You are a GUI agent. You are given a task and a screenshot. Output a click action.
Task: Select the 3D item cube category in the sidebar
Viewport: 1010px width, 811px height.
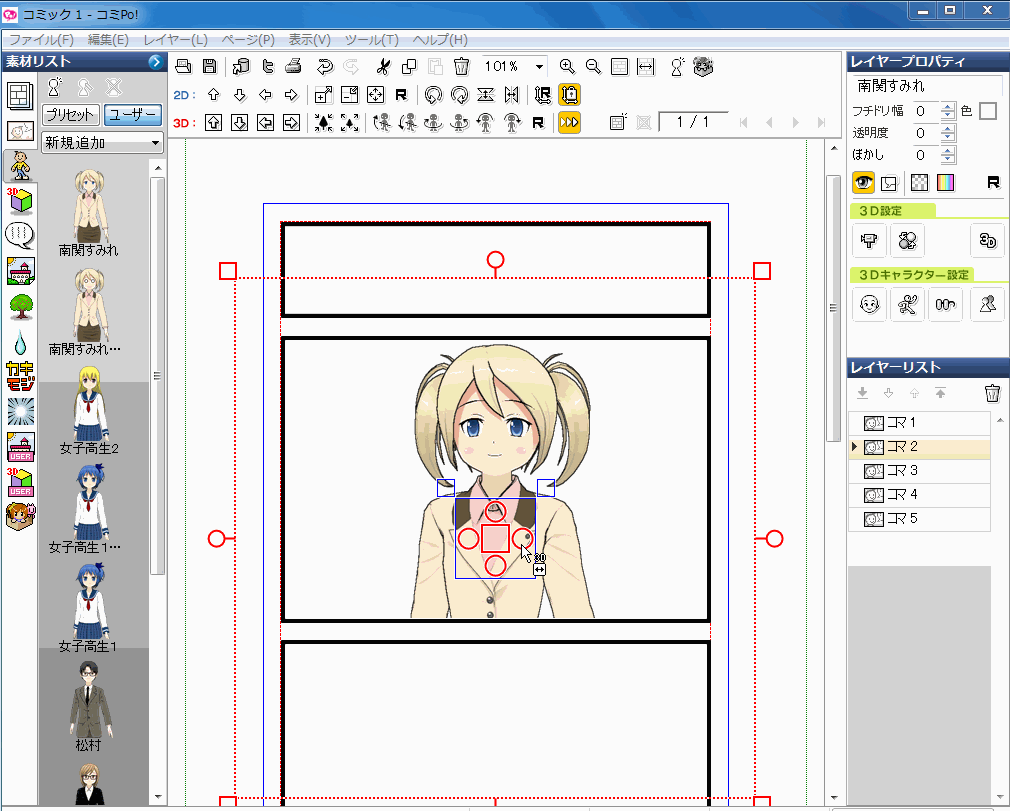click(x=20, y=201)
